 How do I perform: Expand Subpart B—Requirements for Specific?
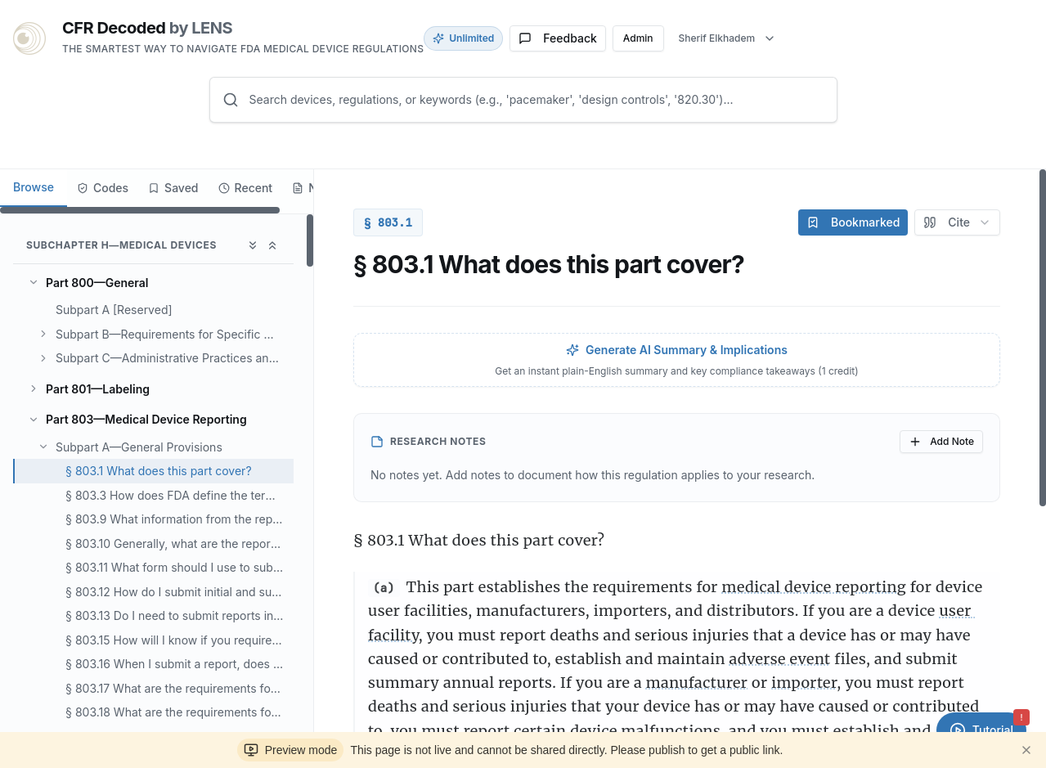(x=43, y=334)
